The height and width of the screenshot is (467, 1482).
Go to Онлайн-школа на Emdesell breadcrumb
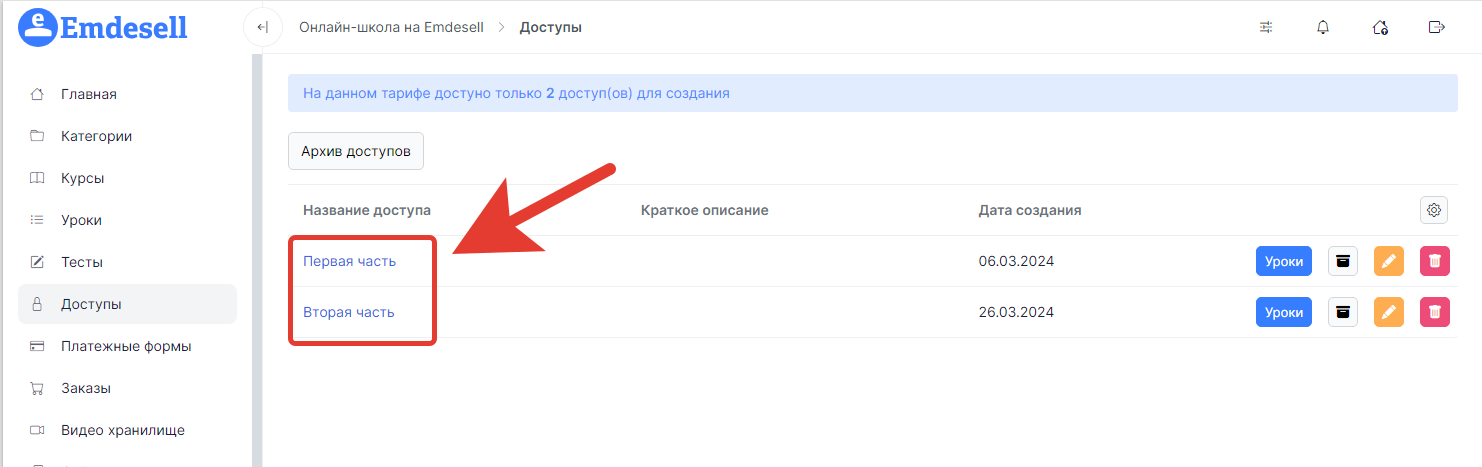point(391,27)
